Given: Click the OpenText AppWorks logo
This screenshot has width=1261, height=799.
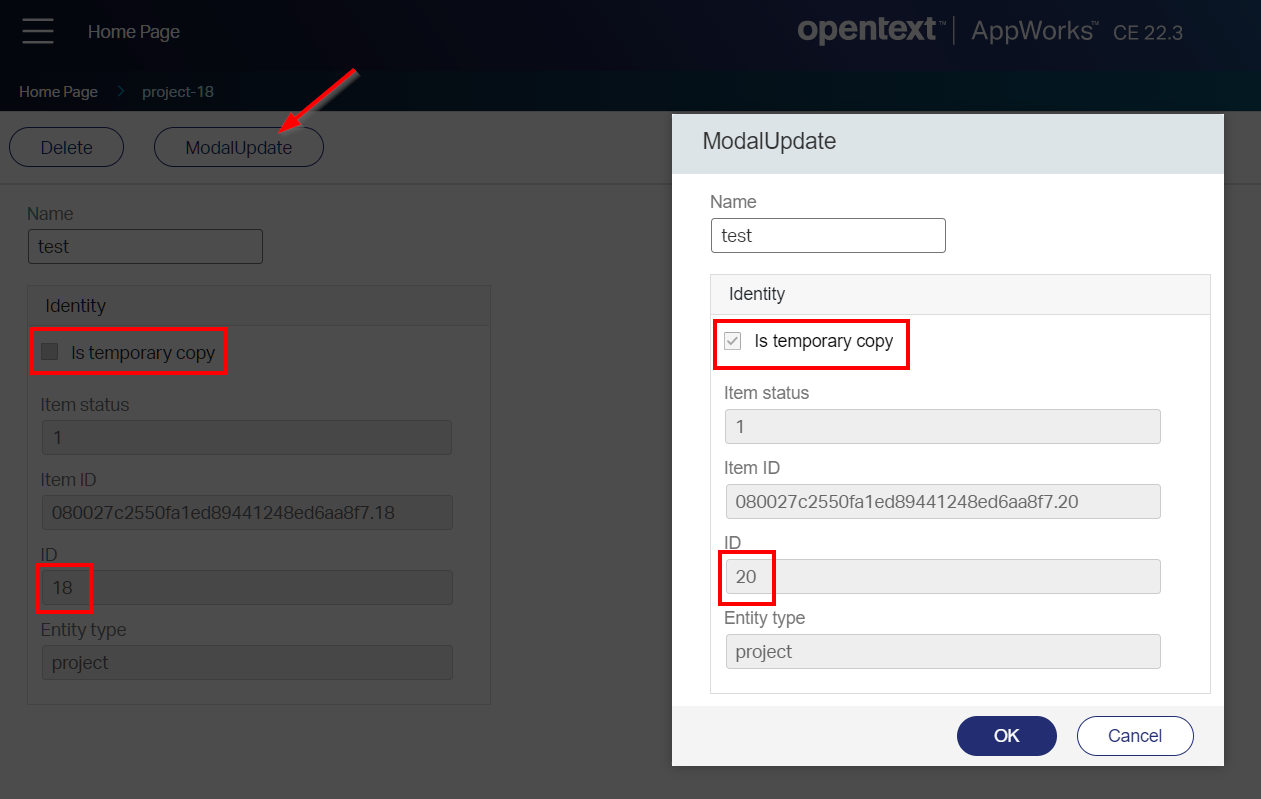Looking at the screenshot, I should [x=989, y=31].
